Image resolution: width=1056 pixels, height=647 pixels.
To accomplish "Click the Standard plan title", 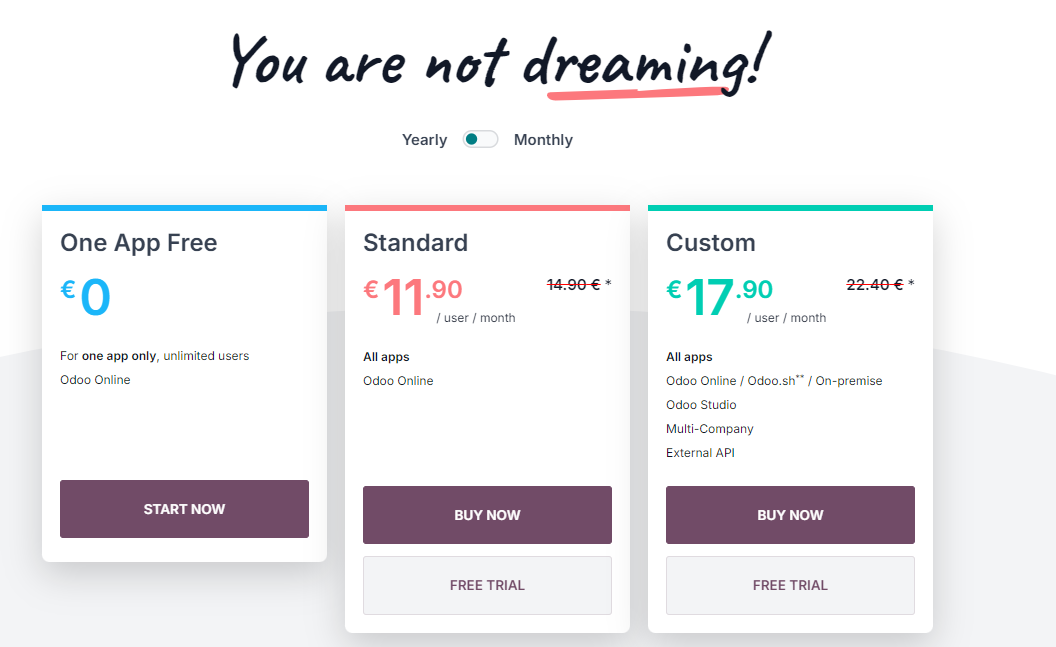I will (x=415, y=243).
